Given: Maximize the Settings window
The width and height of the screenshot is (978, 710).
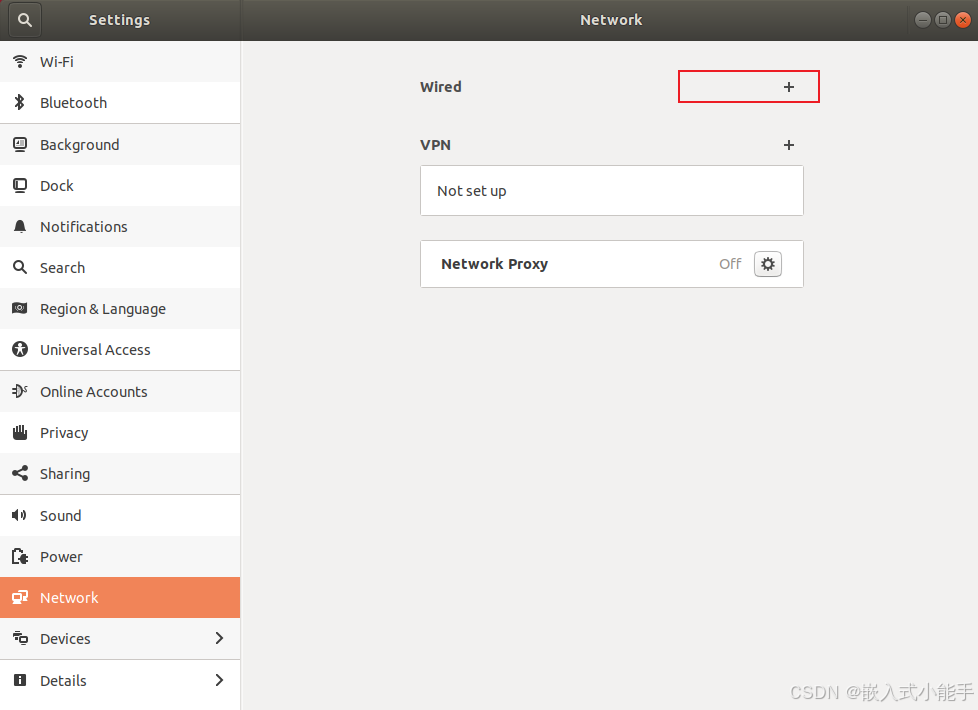Looking at the screenshot, I should tap(943, 20).
